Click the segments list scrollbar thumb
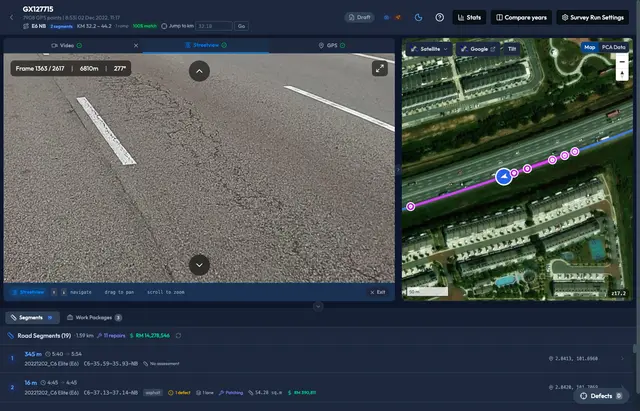Screen dimensions: 640x411 tap(634, 348)
